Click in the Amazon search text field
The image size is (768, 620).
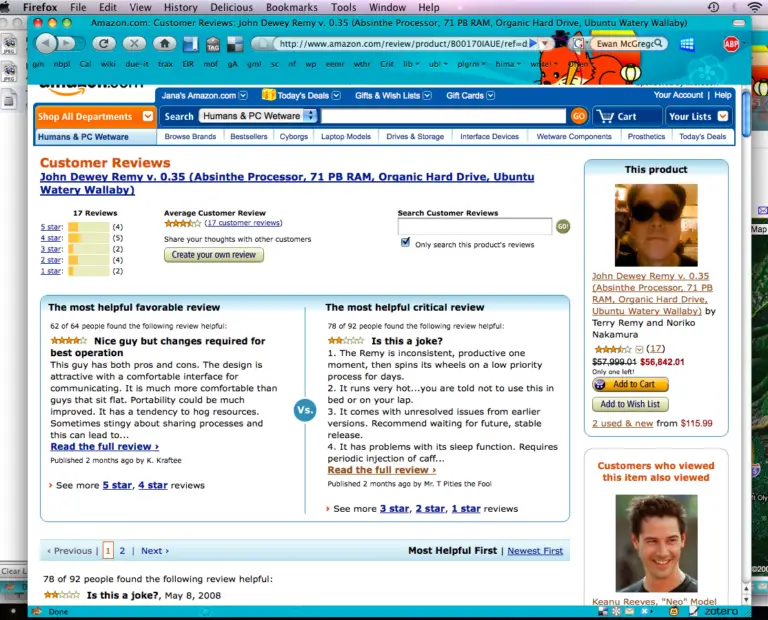tap(444, 116)
